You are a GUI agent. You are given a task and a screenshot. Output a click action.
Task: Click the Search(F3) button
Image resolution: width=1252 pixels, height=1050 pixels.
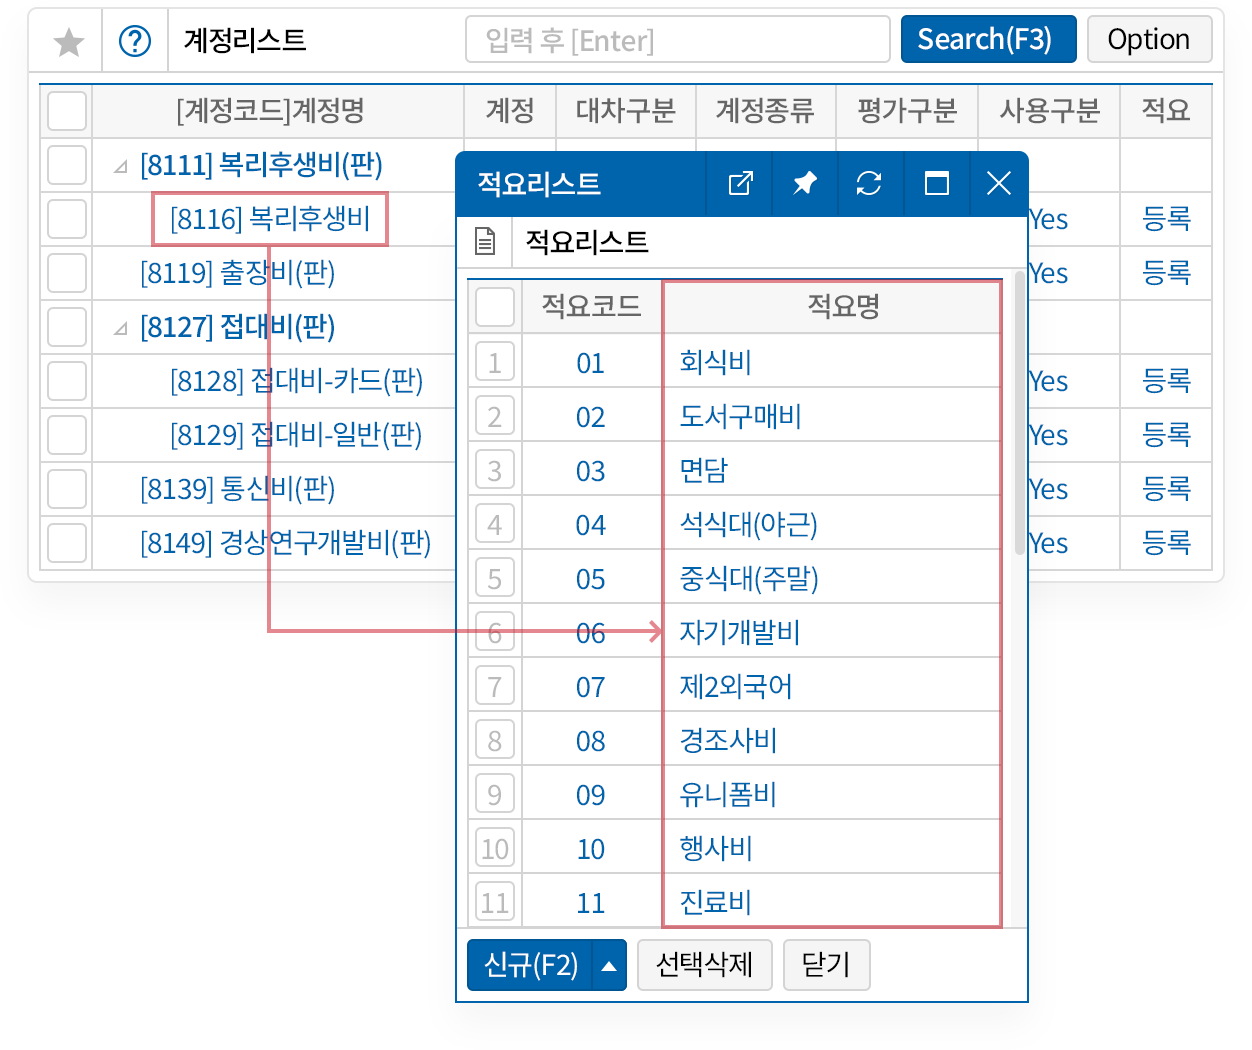988,38
